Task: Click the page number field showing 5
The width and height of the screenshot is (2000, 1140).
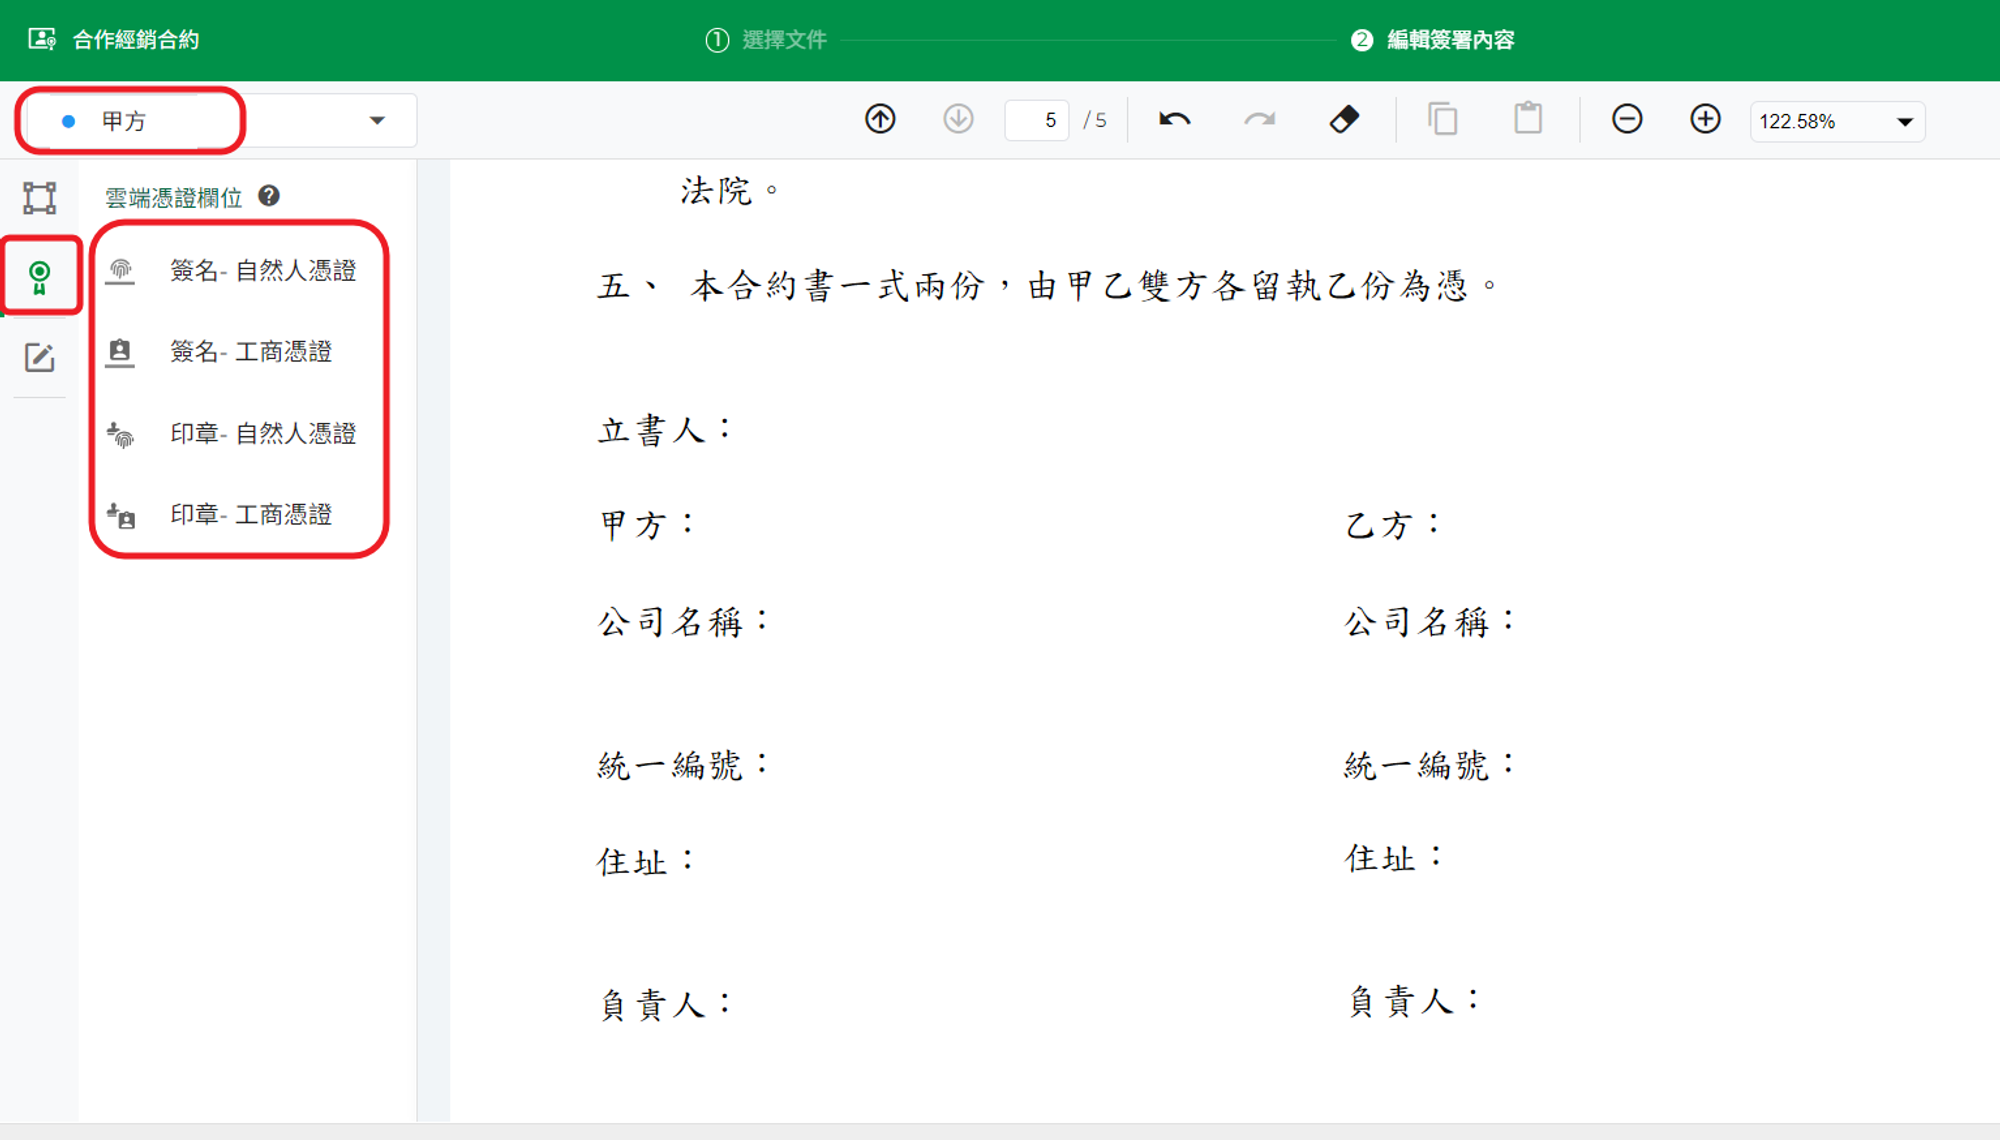Action: pyautogui.click(x=1037, y=121)
